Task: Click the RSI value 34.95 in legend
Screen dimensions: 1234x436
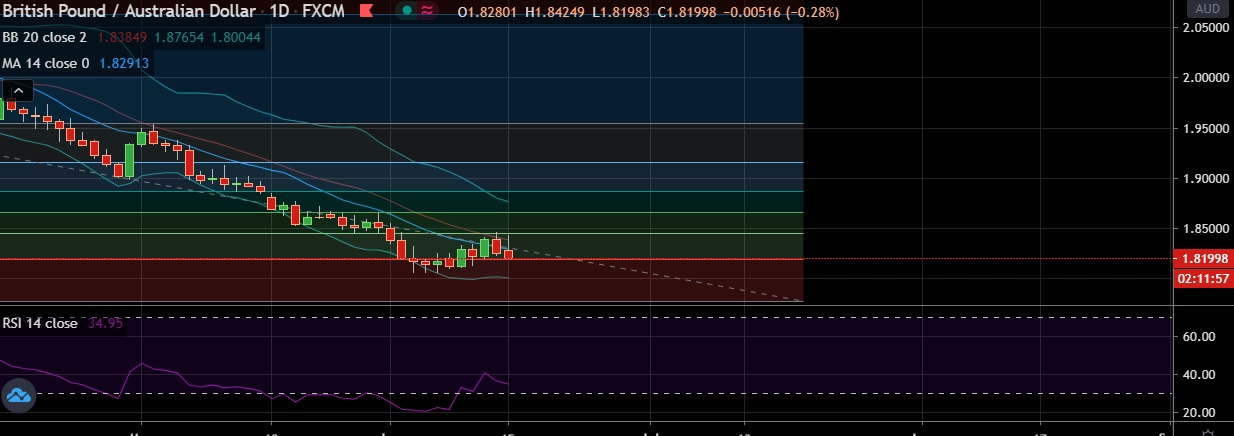Action: tap(105, 323)
